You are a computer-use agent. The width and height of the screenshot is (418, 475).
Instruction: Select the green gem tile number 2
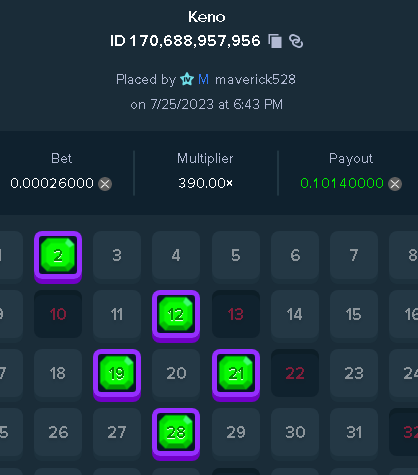pyautogui.click(x=58, y=257)
